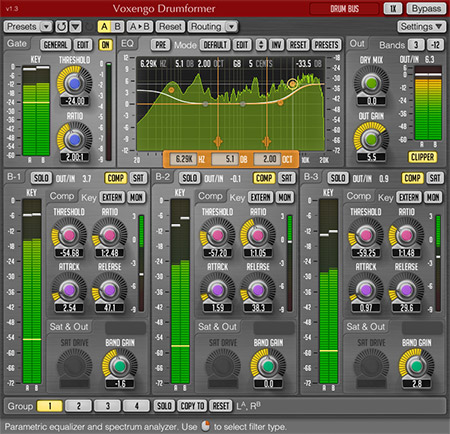Open the history dropdown triangle next to undo
450x434 pixels.
point(76,27)
